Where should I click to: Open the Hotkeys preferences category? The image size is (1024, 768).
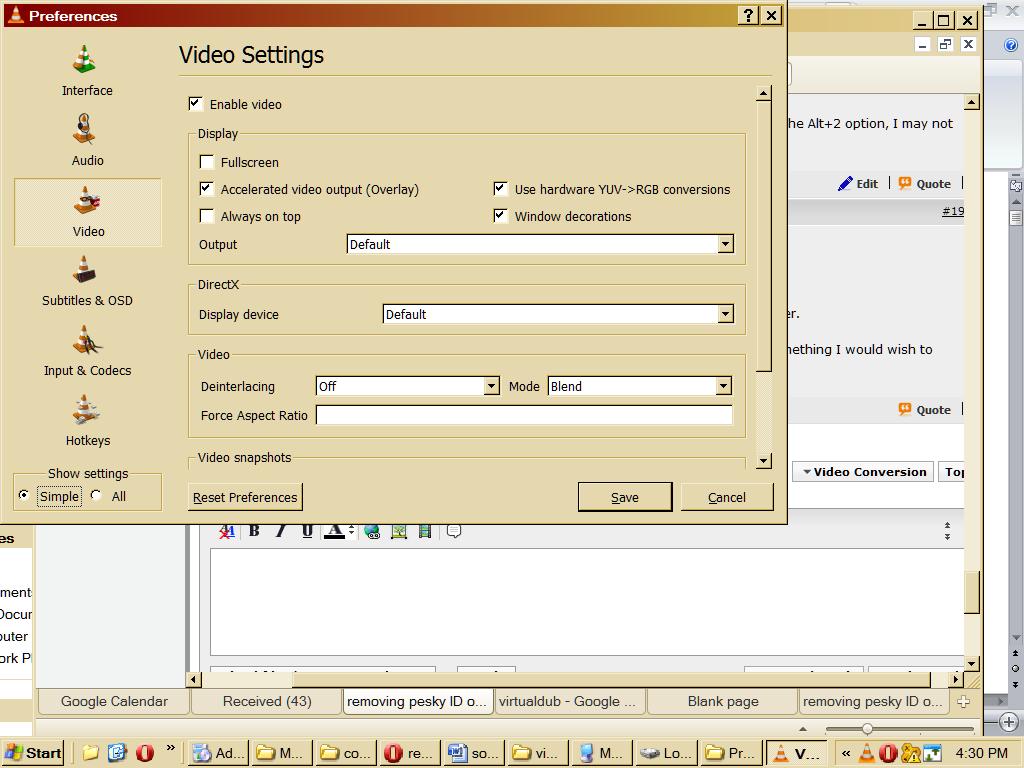click(87, 421)
